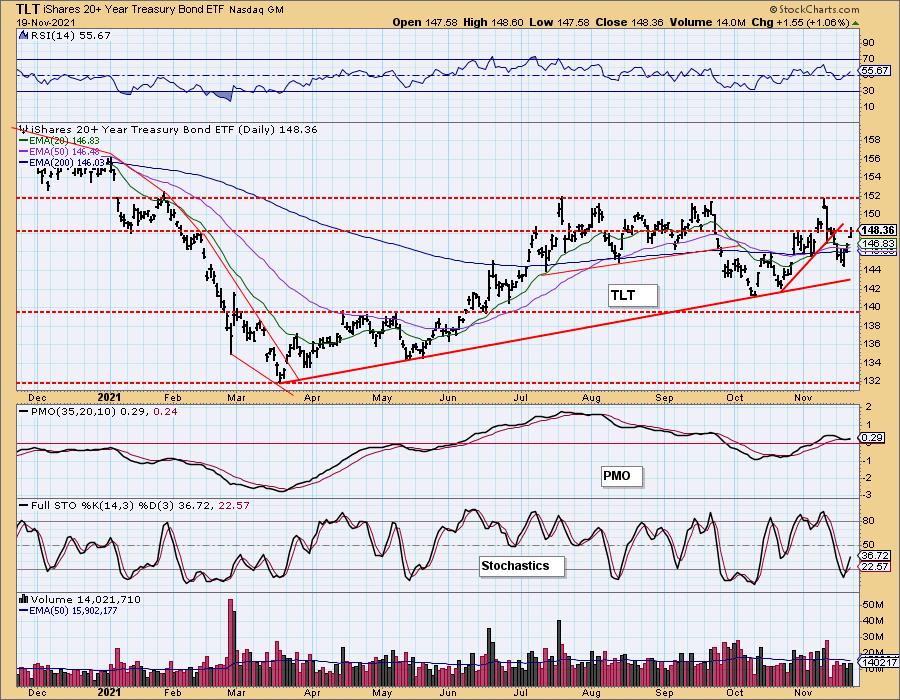
Task: Click the Stochastics annotation box
Action: click(x=521, y=566)
